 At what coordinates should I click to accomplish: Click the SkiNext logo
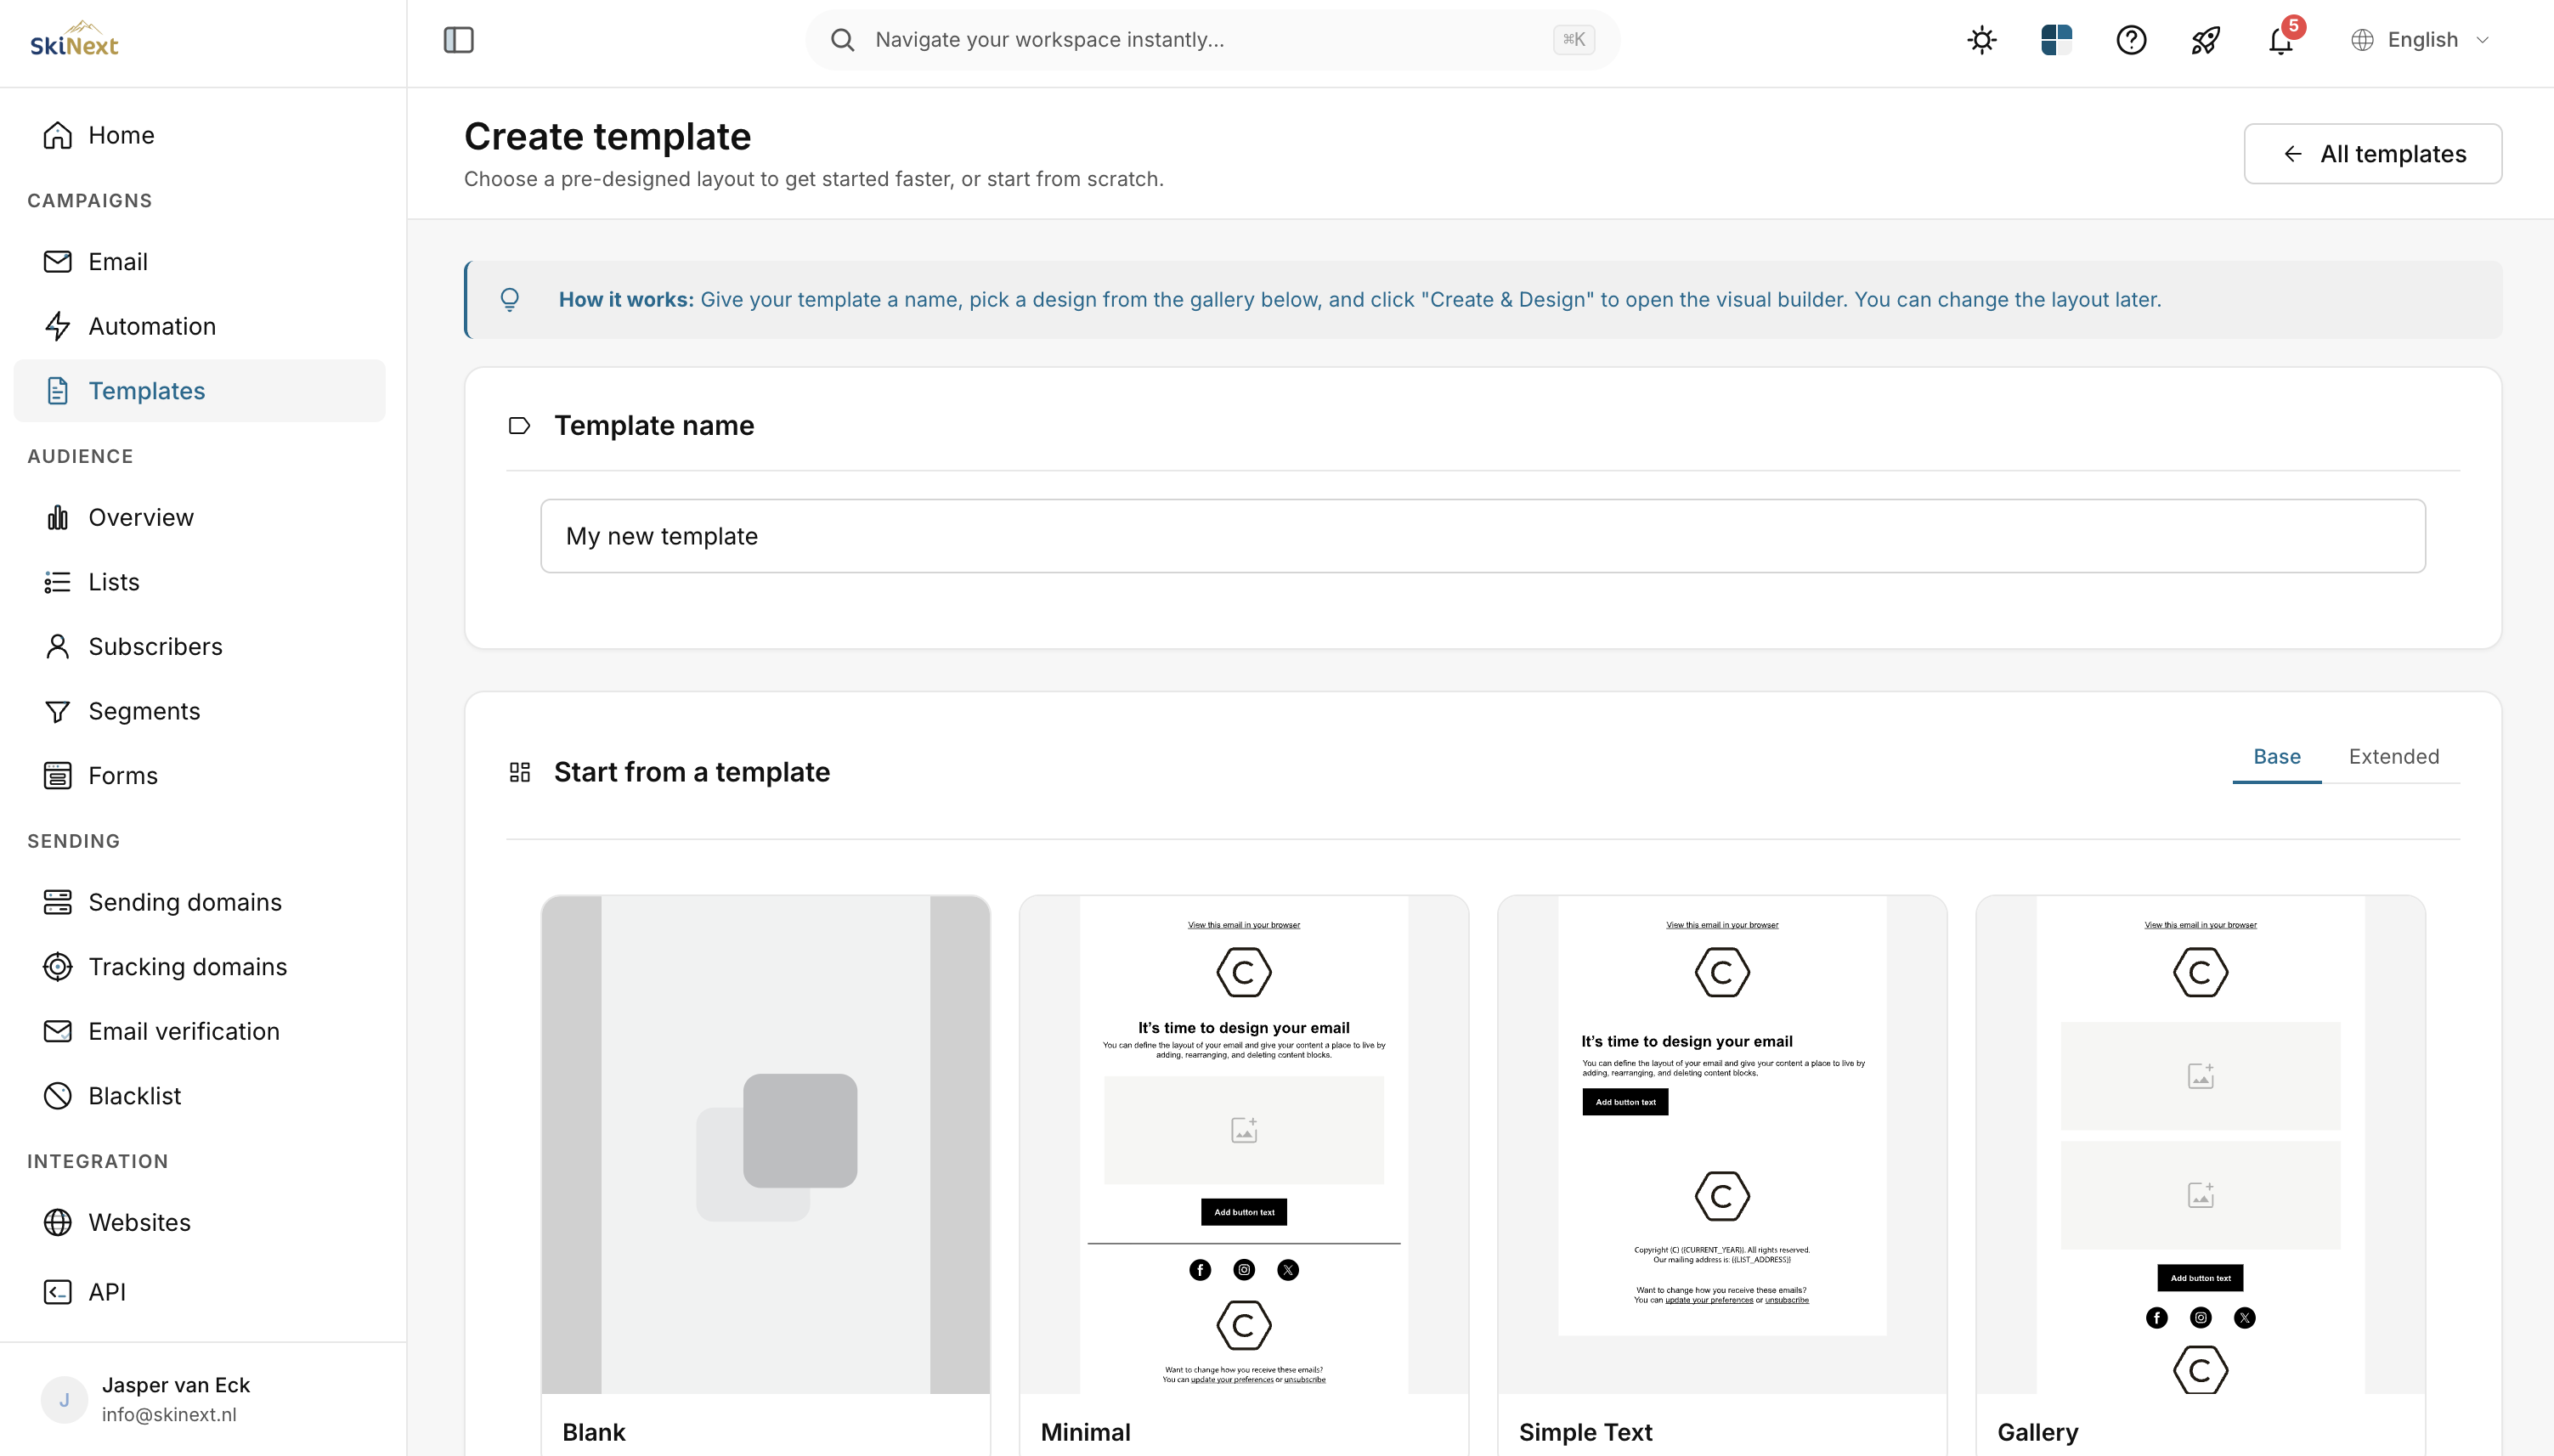(x=74, y=40)
